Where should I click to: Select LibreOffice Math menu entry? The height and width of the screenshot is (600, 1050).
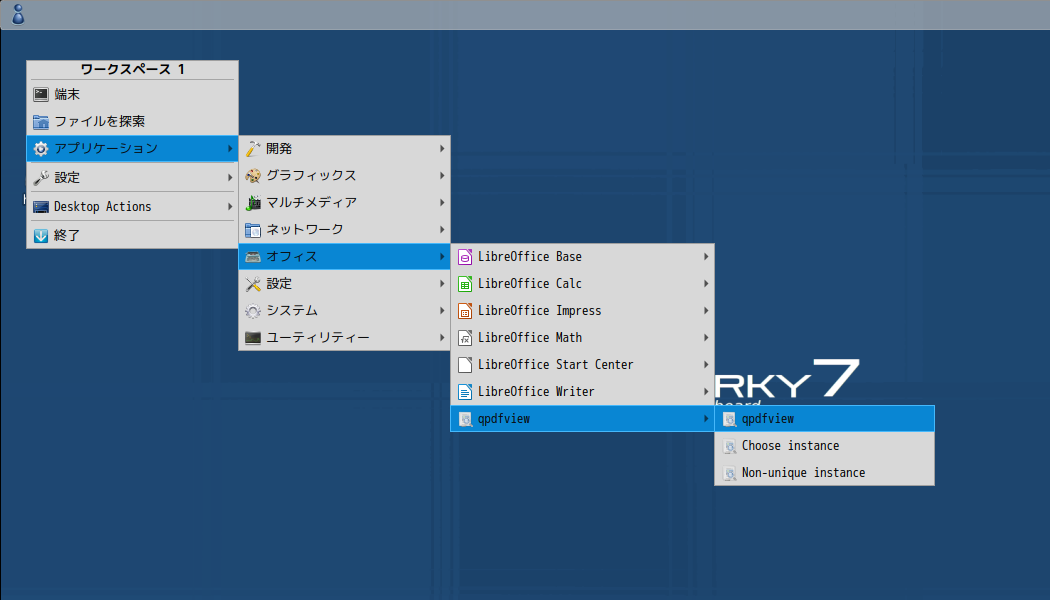[583, 338]
